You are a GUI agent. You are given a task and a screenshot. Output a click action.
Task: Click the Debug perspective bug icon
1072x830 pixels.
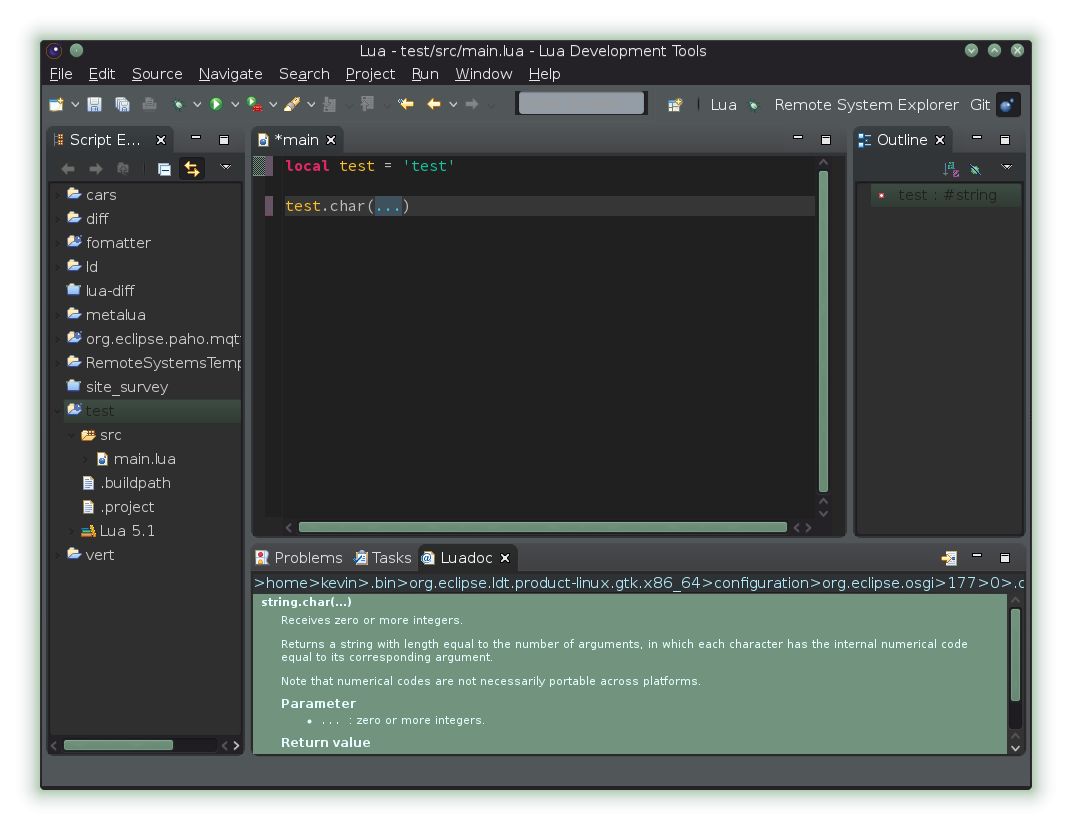(754, 105)
